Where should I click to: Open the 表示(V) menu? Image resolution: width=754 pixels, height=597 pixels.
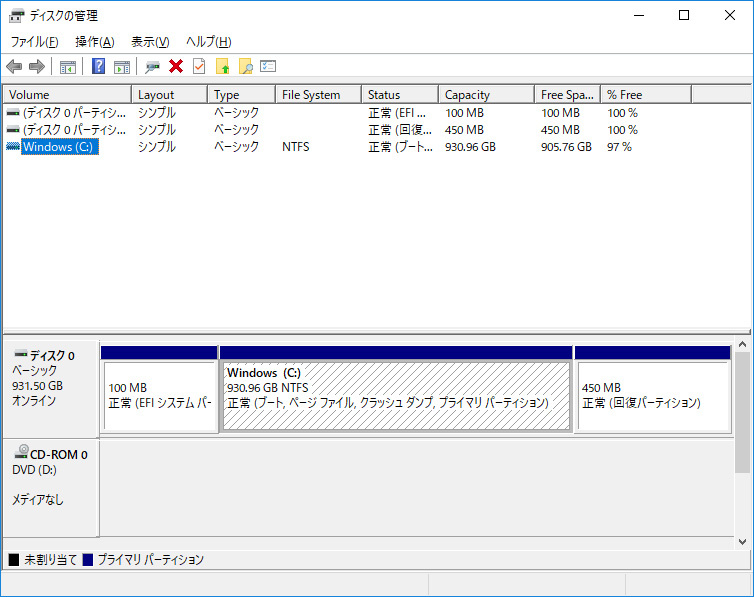150,42
